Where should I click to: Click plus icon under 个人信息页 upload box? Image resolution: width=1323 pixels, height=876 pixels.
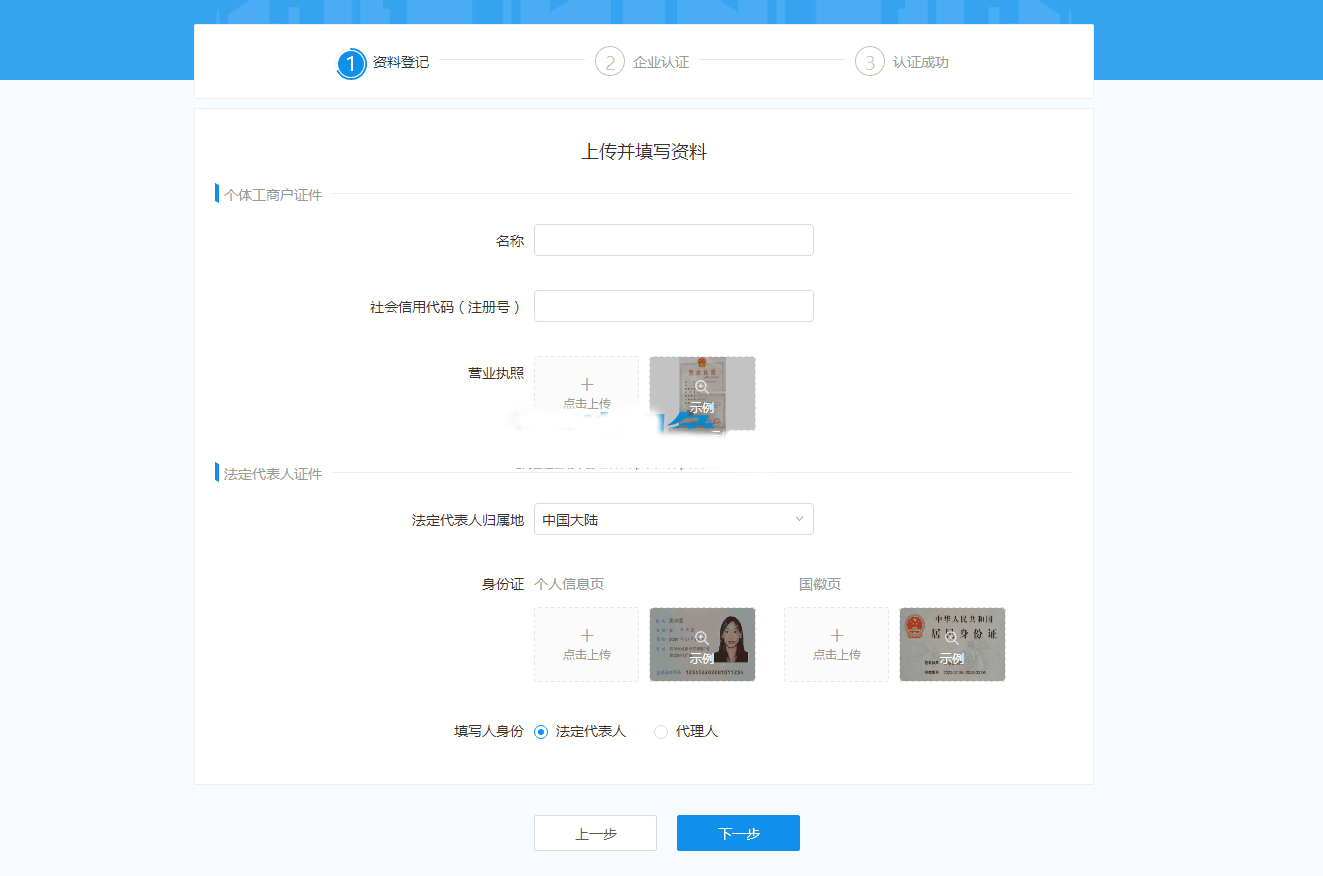[587, 636]
